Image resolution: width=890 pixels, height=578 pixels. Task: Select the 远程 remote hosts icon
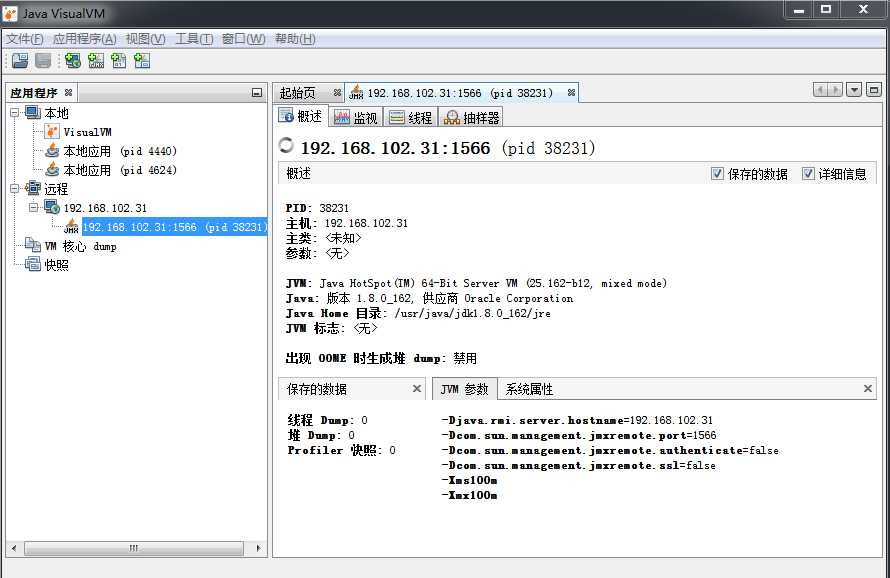tap(33, 189)
